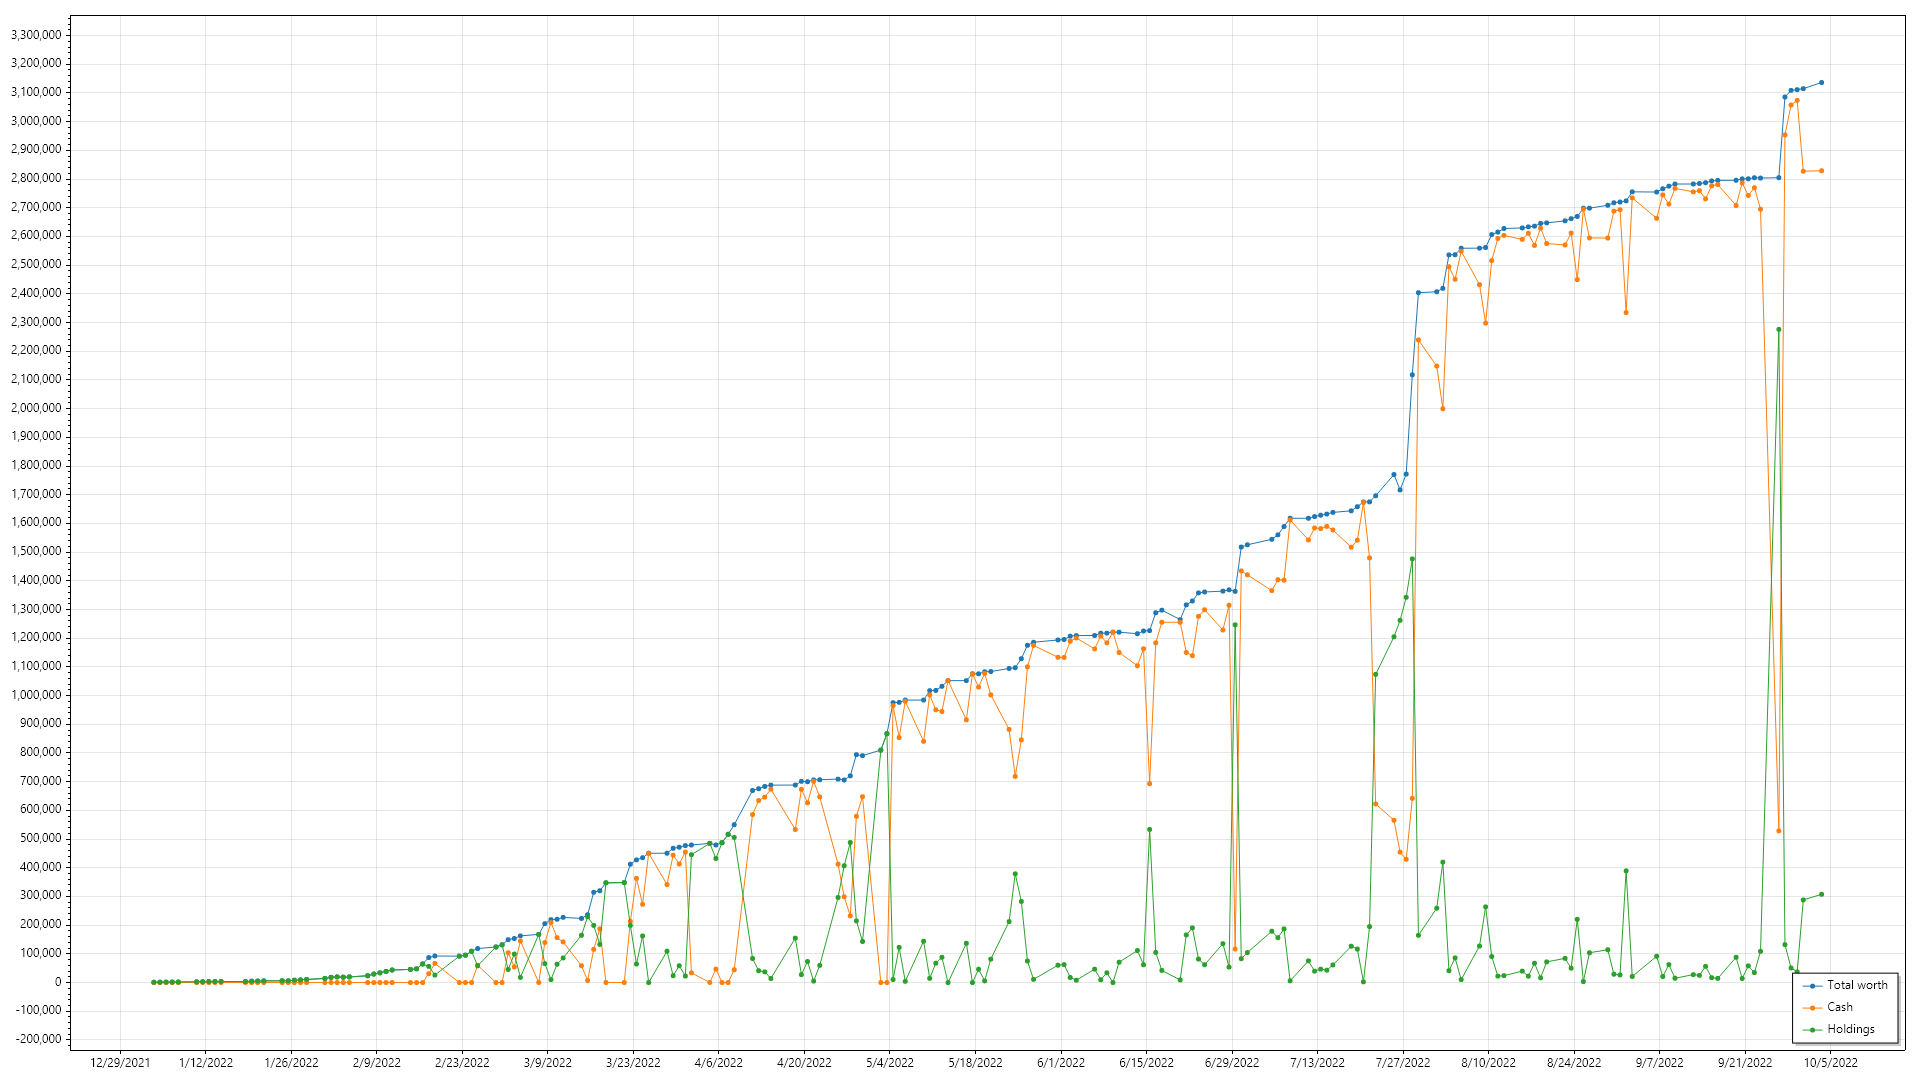Click the 1/26/2022 date label
Viewport: 1920px width, 1080px height.
tap(291, 1063)
